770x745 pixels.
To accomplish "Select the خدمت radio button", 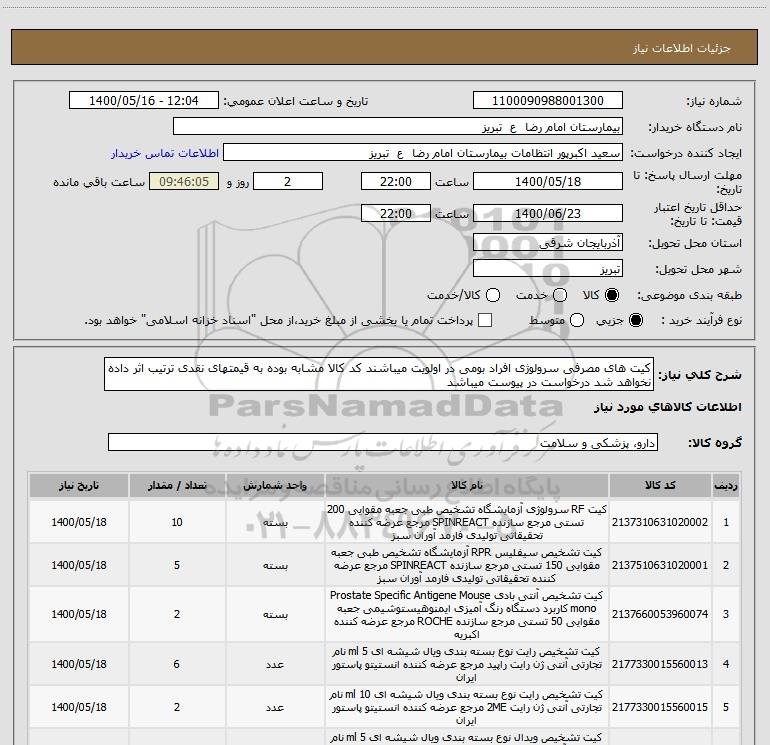I will coord(560,295).
